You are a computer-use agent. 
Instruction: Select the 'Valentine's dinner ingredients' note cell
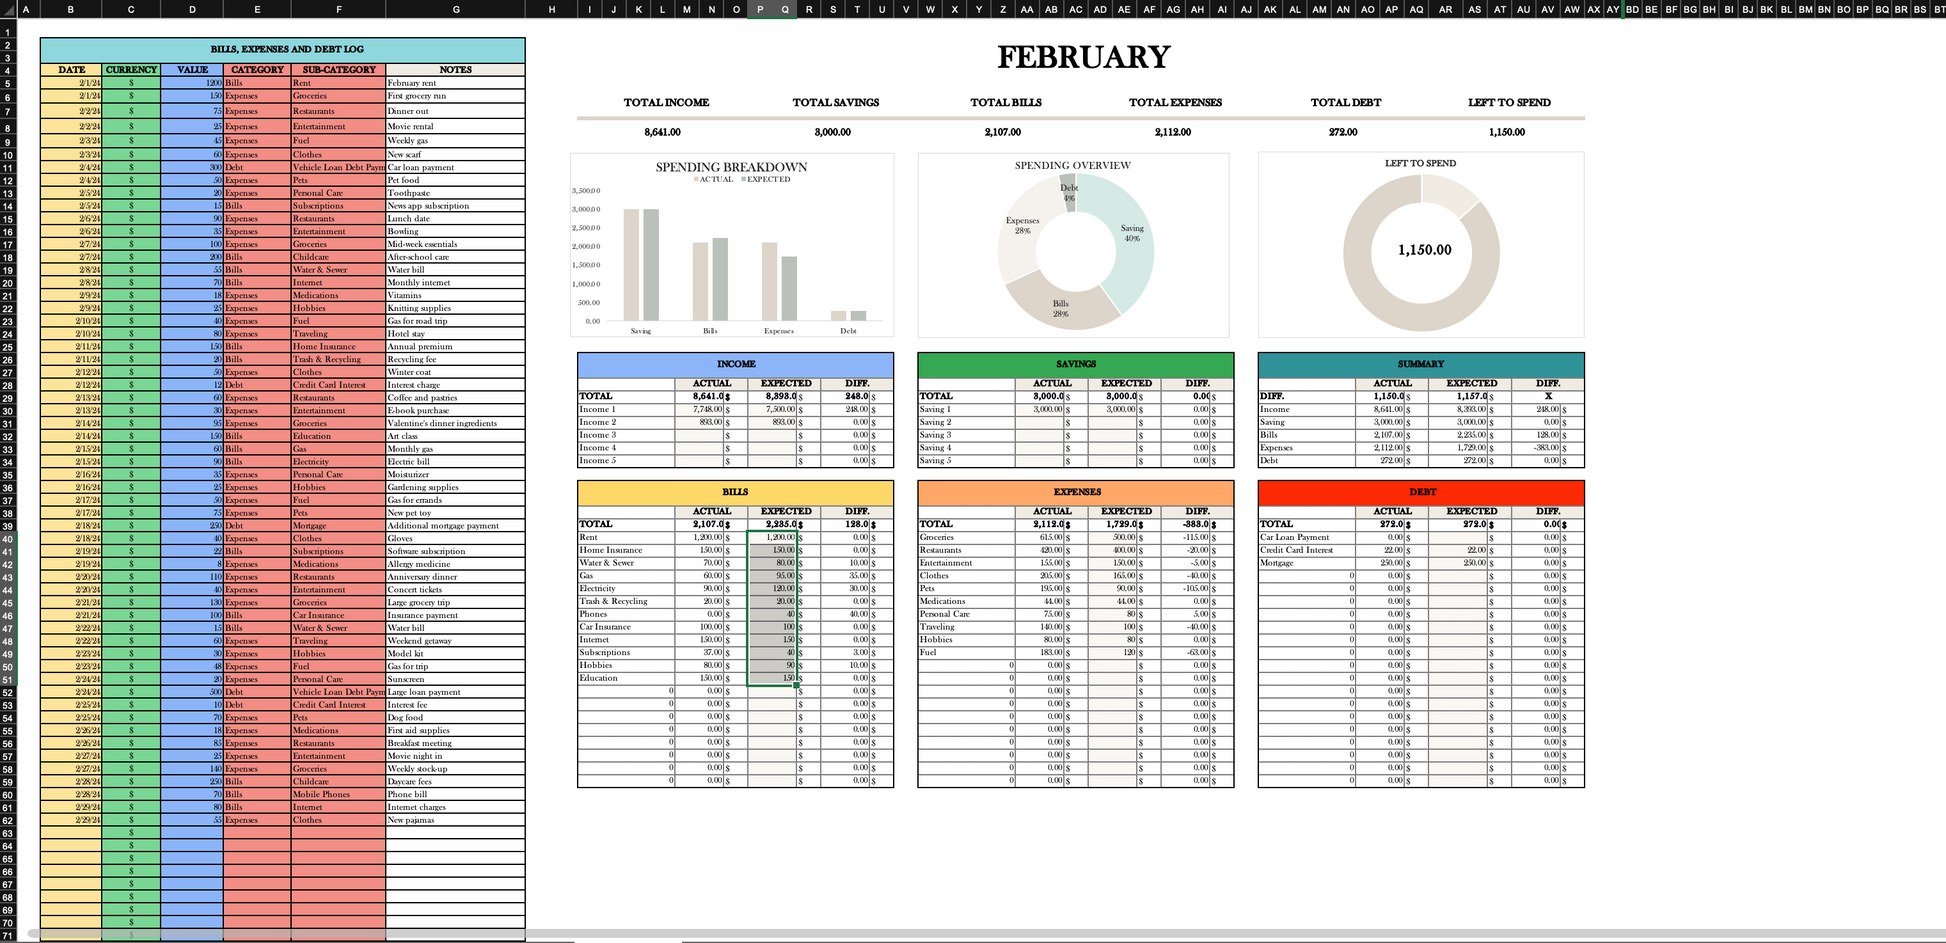click(x=455, y=423)
